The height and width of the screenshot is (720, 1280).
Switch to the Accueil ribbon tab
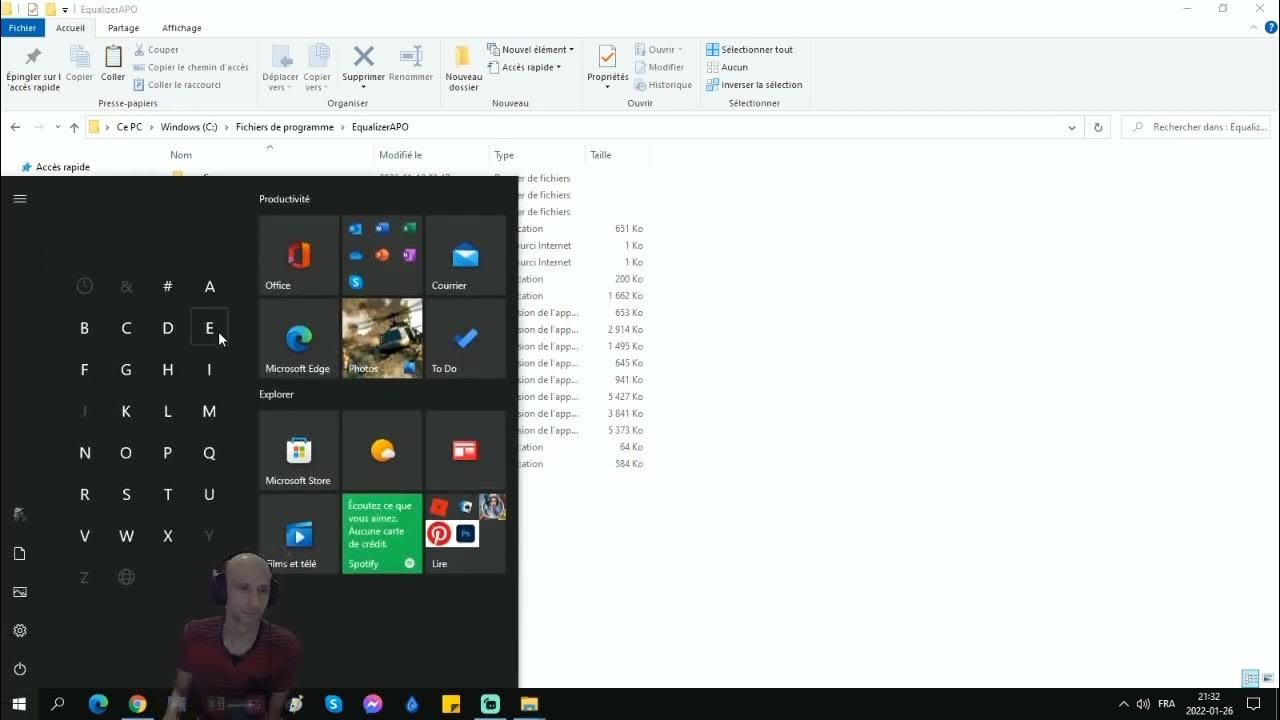70,28
